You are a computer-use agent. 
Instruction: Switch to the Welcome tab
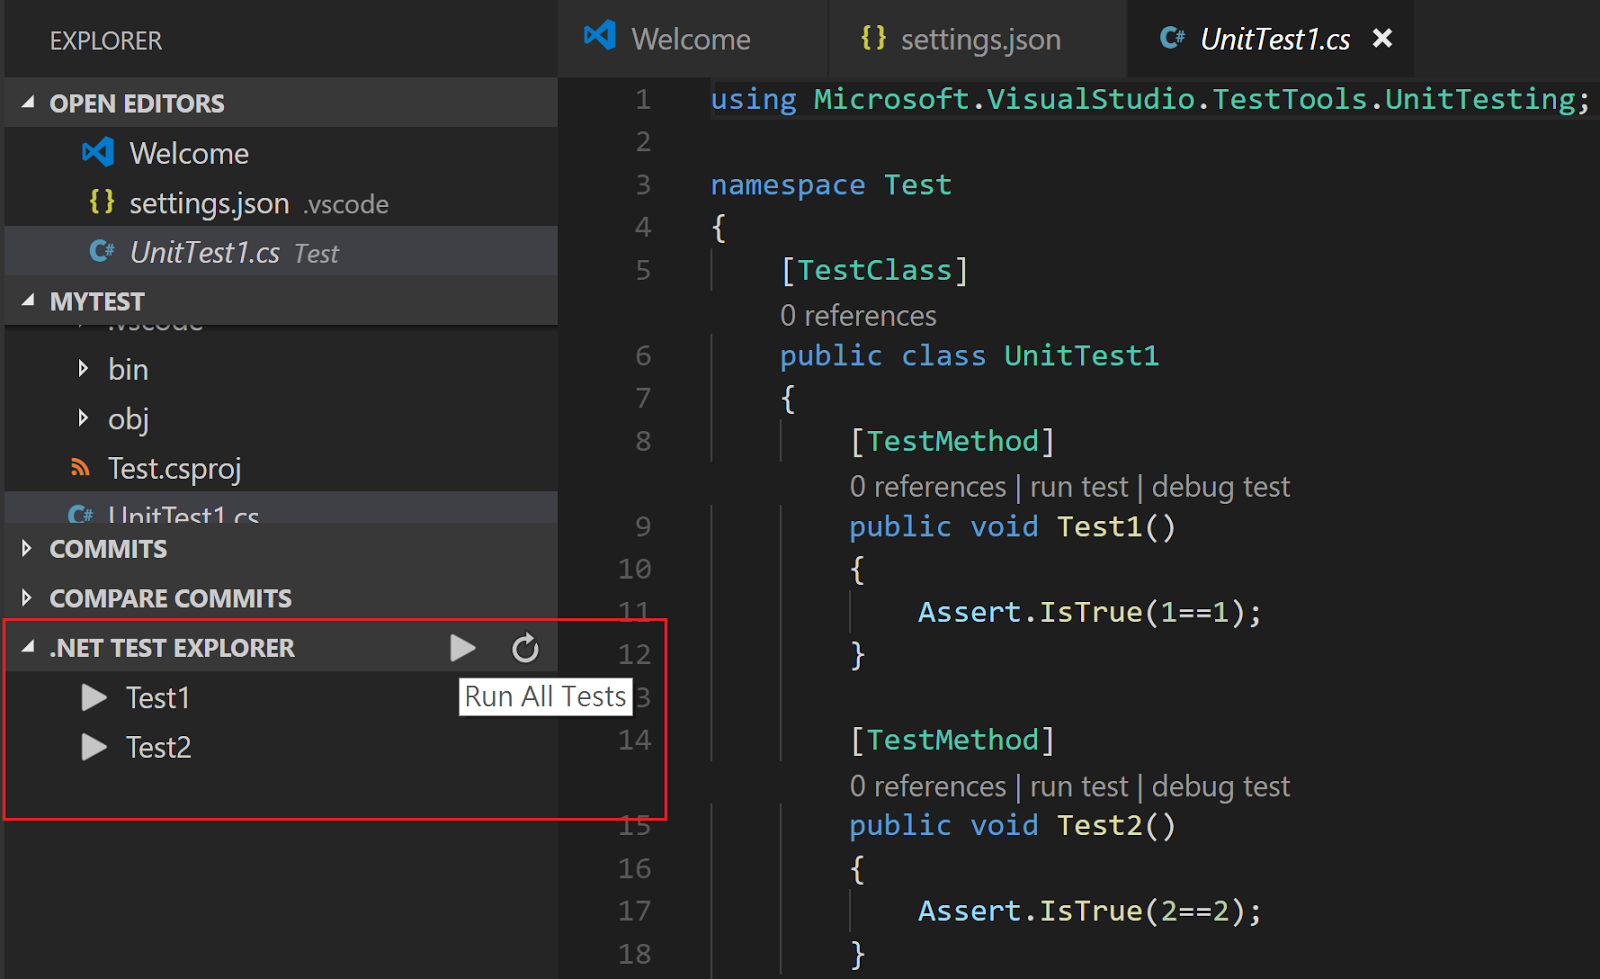tap(690, 38)
